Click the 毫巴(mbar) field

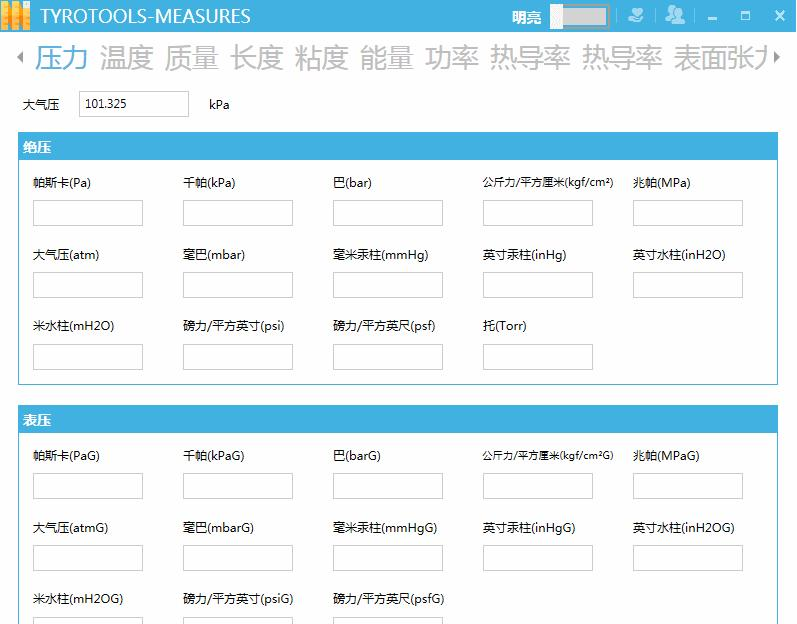[x=238, y=285]
